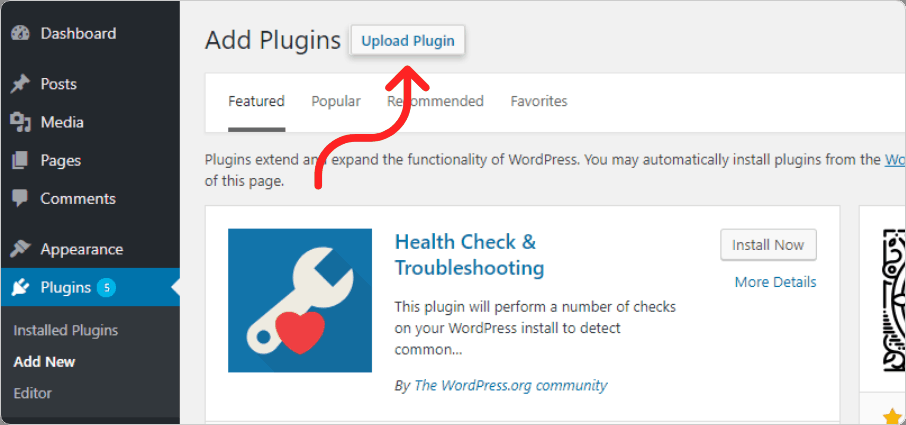
Task: Switch to the Featured tab
Action: pyautogui.click(x=257, y=102)
